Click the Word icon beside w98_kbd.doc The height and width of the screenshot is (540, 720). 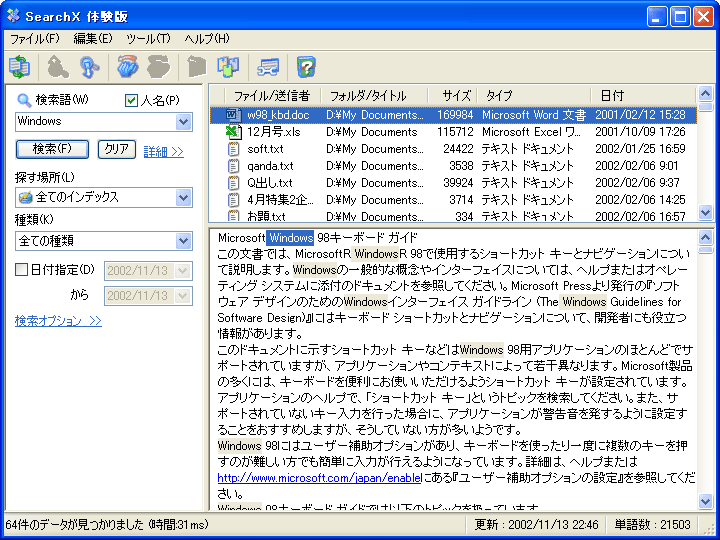[233, 115]
